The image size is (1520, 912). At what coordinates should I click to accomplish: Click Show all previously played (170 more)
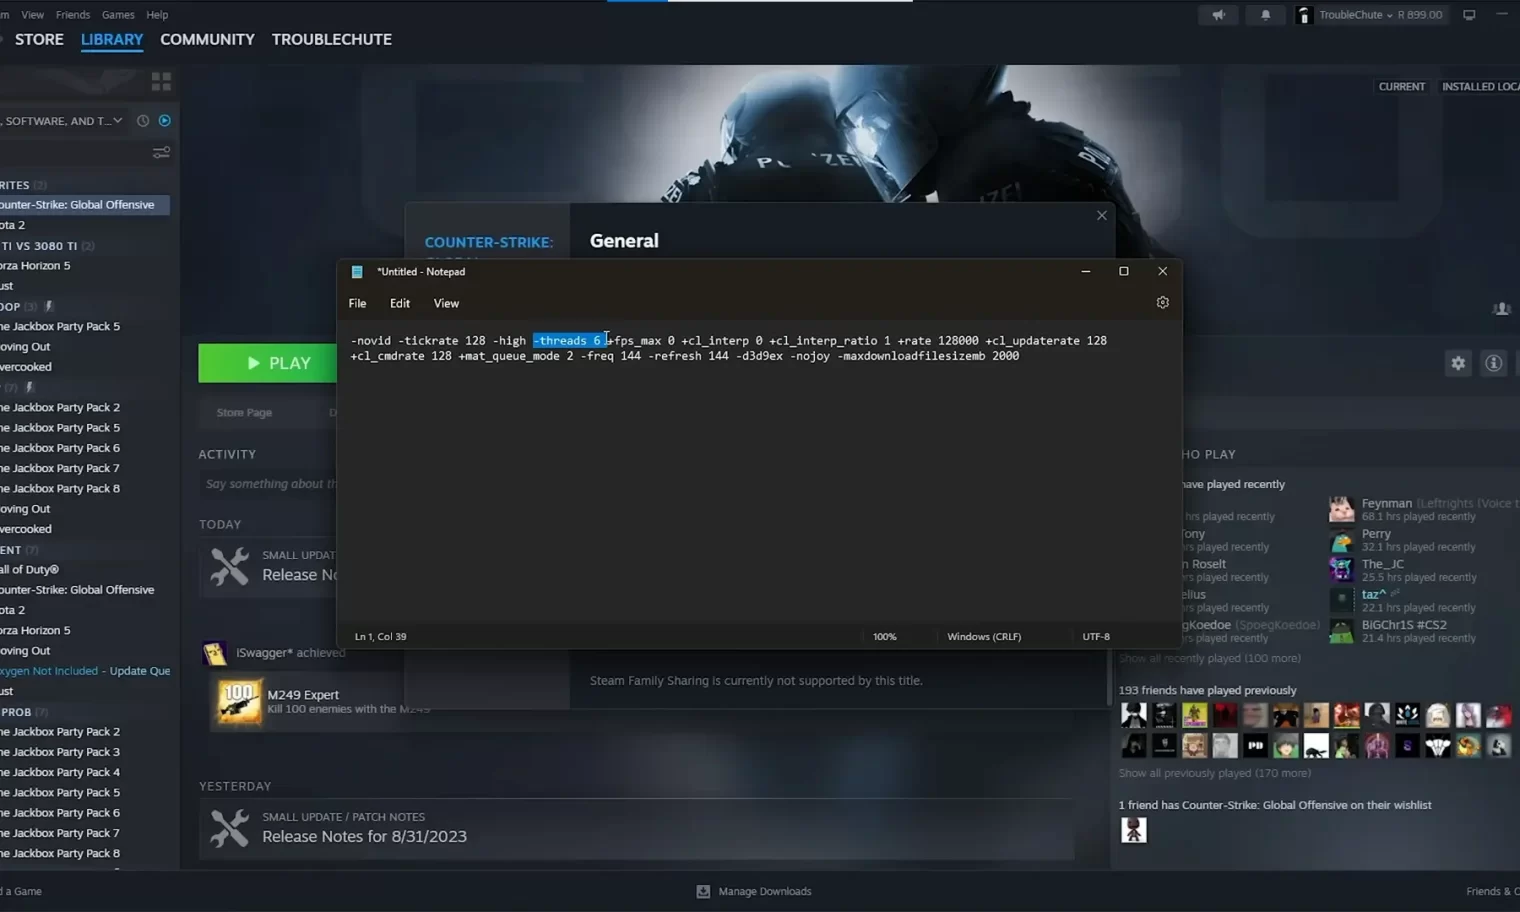click(1214, 773)
